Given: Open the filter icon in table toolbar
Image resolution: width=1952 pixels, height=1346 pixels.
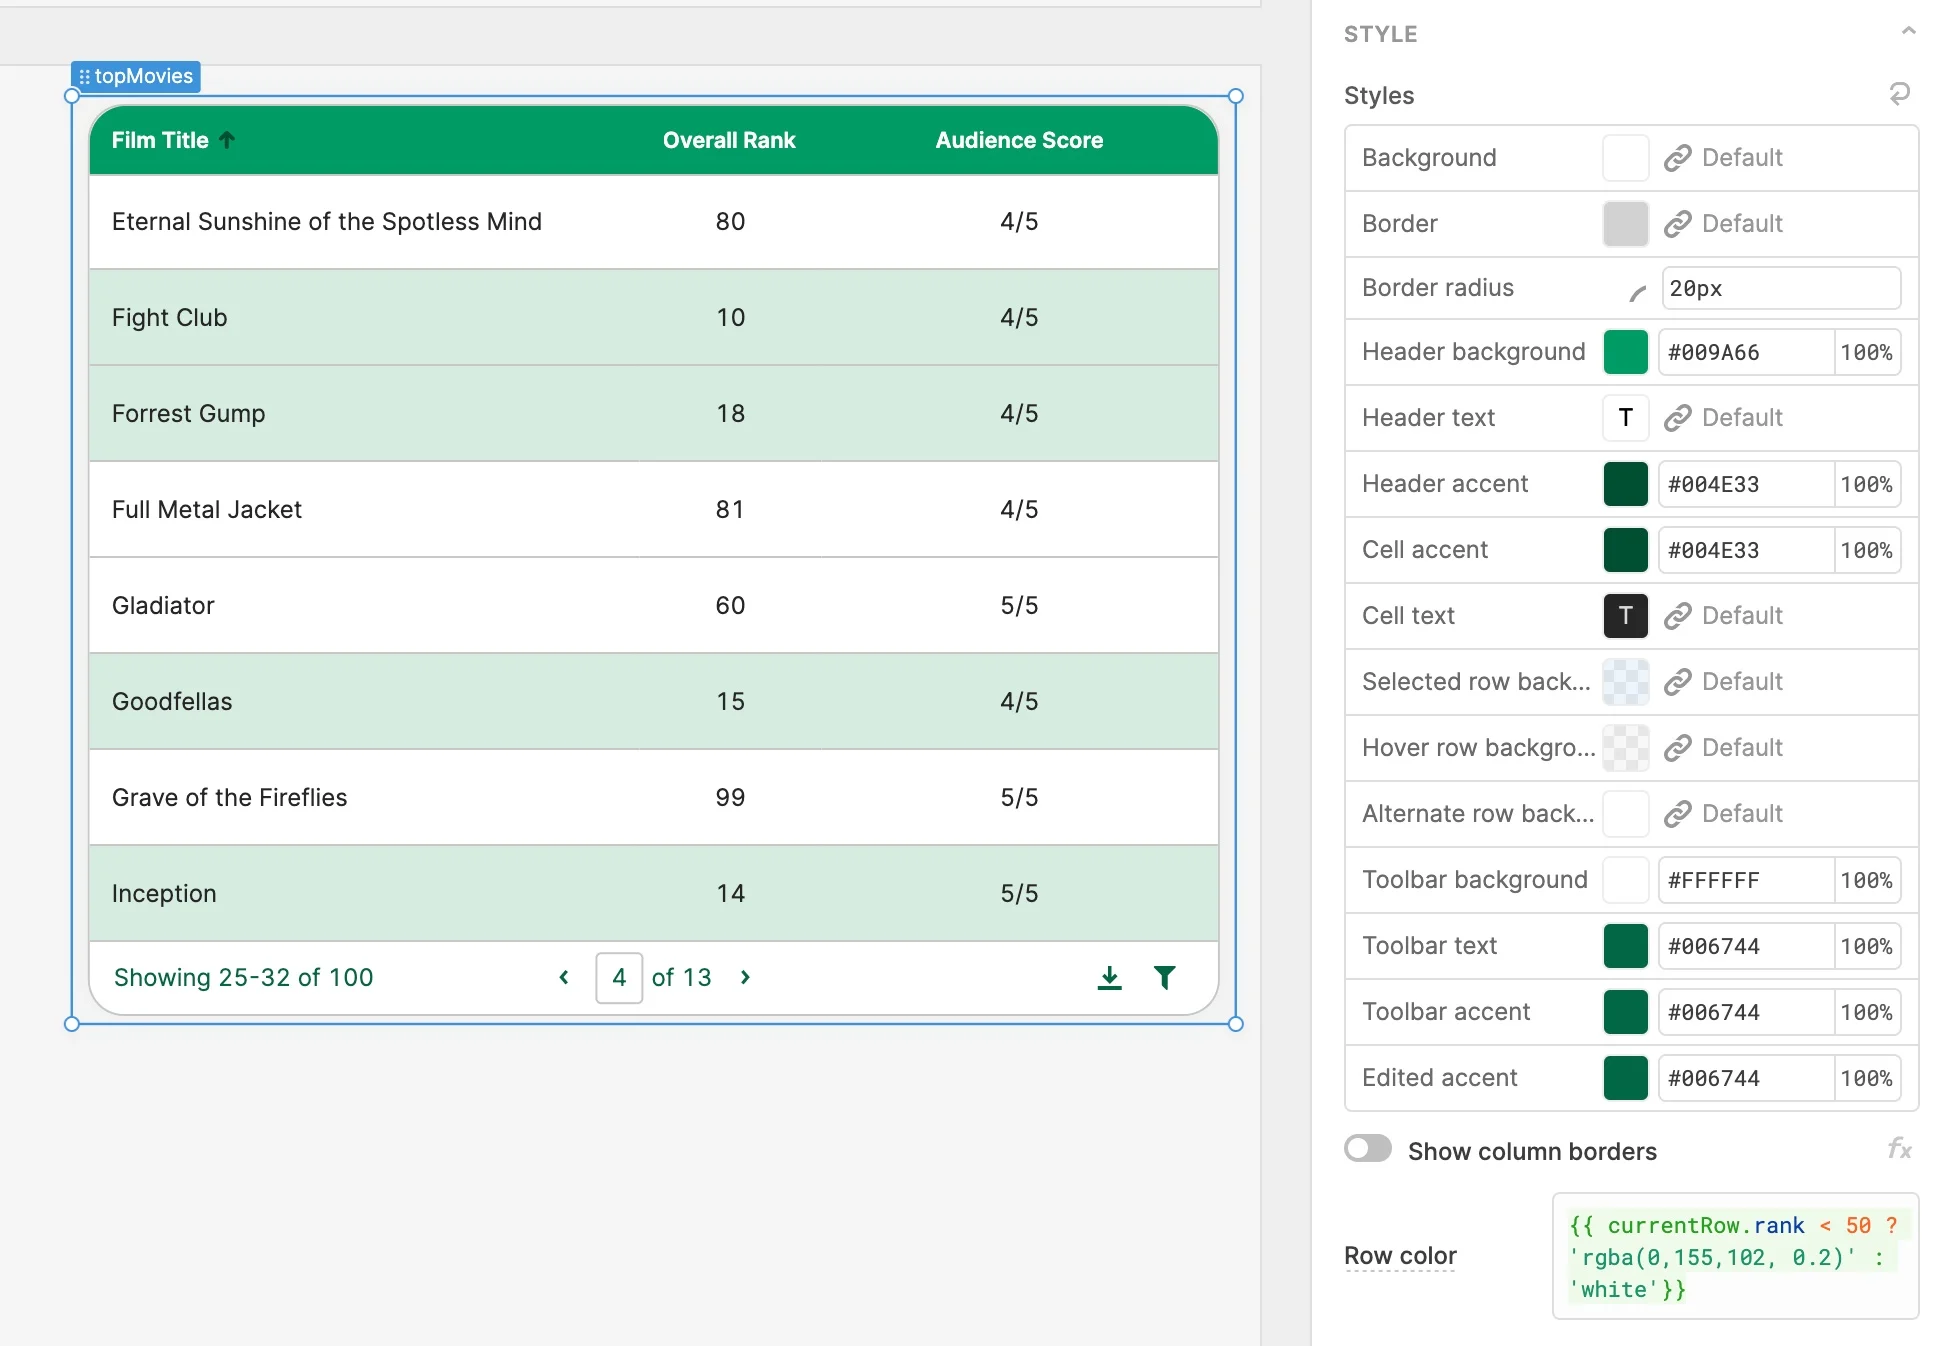Looking at the screenshot, I should (x=1164, y=978).
